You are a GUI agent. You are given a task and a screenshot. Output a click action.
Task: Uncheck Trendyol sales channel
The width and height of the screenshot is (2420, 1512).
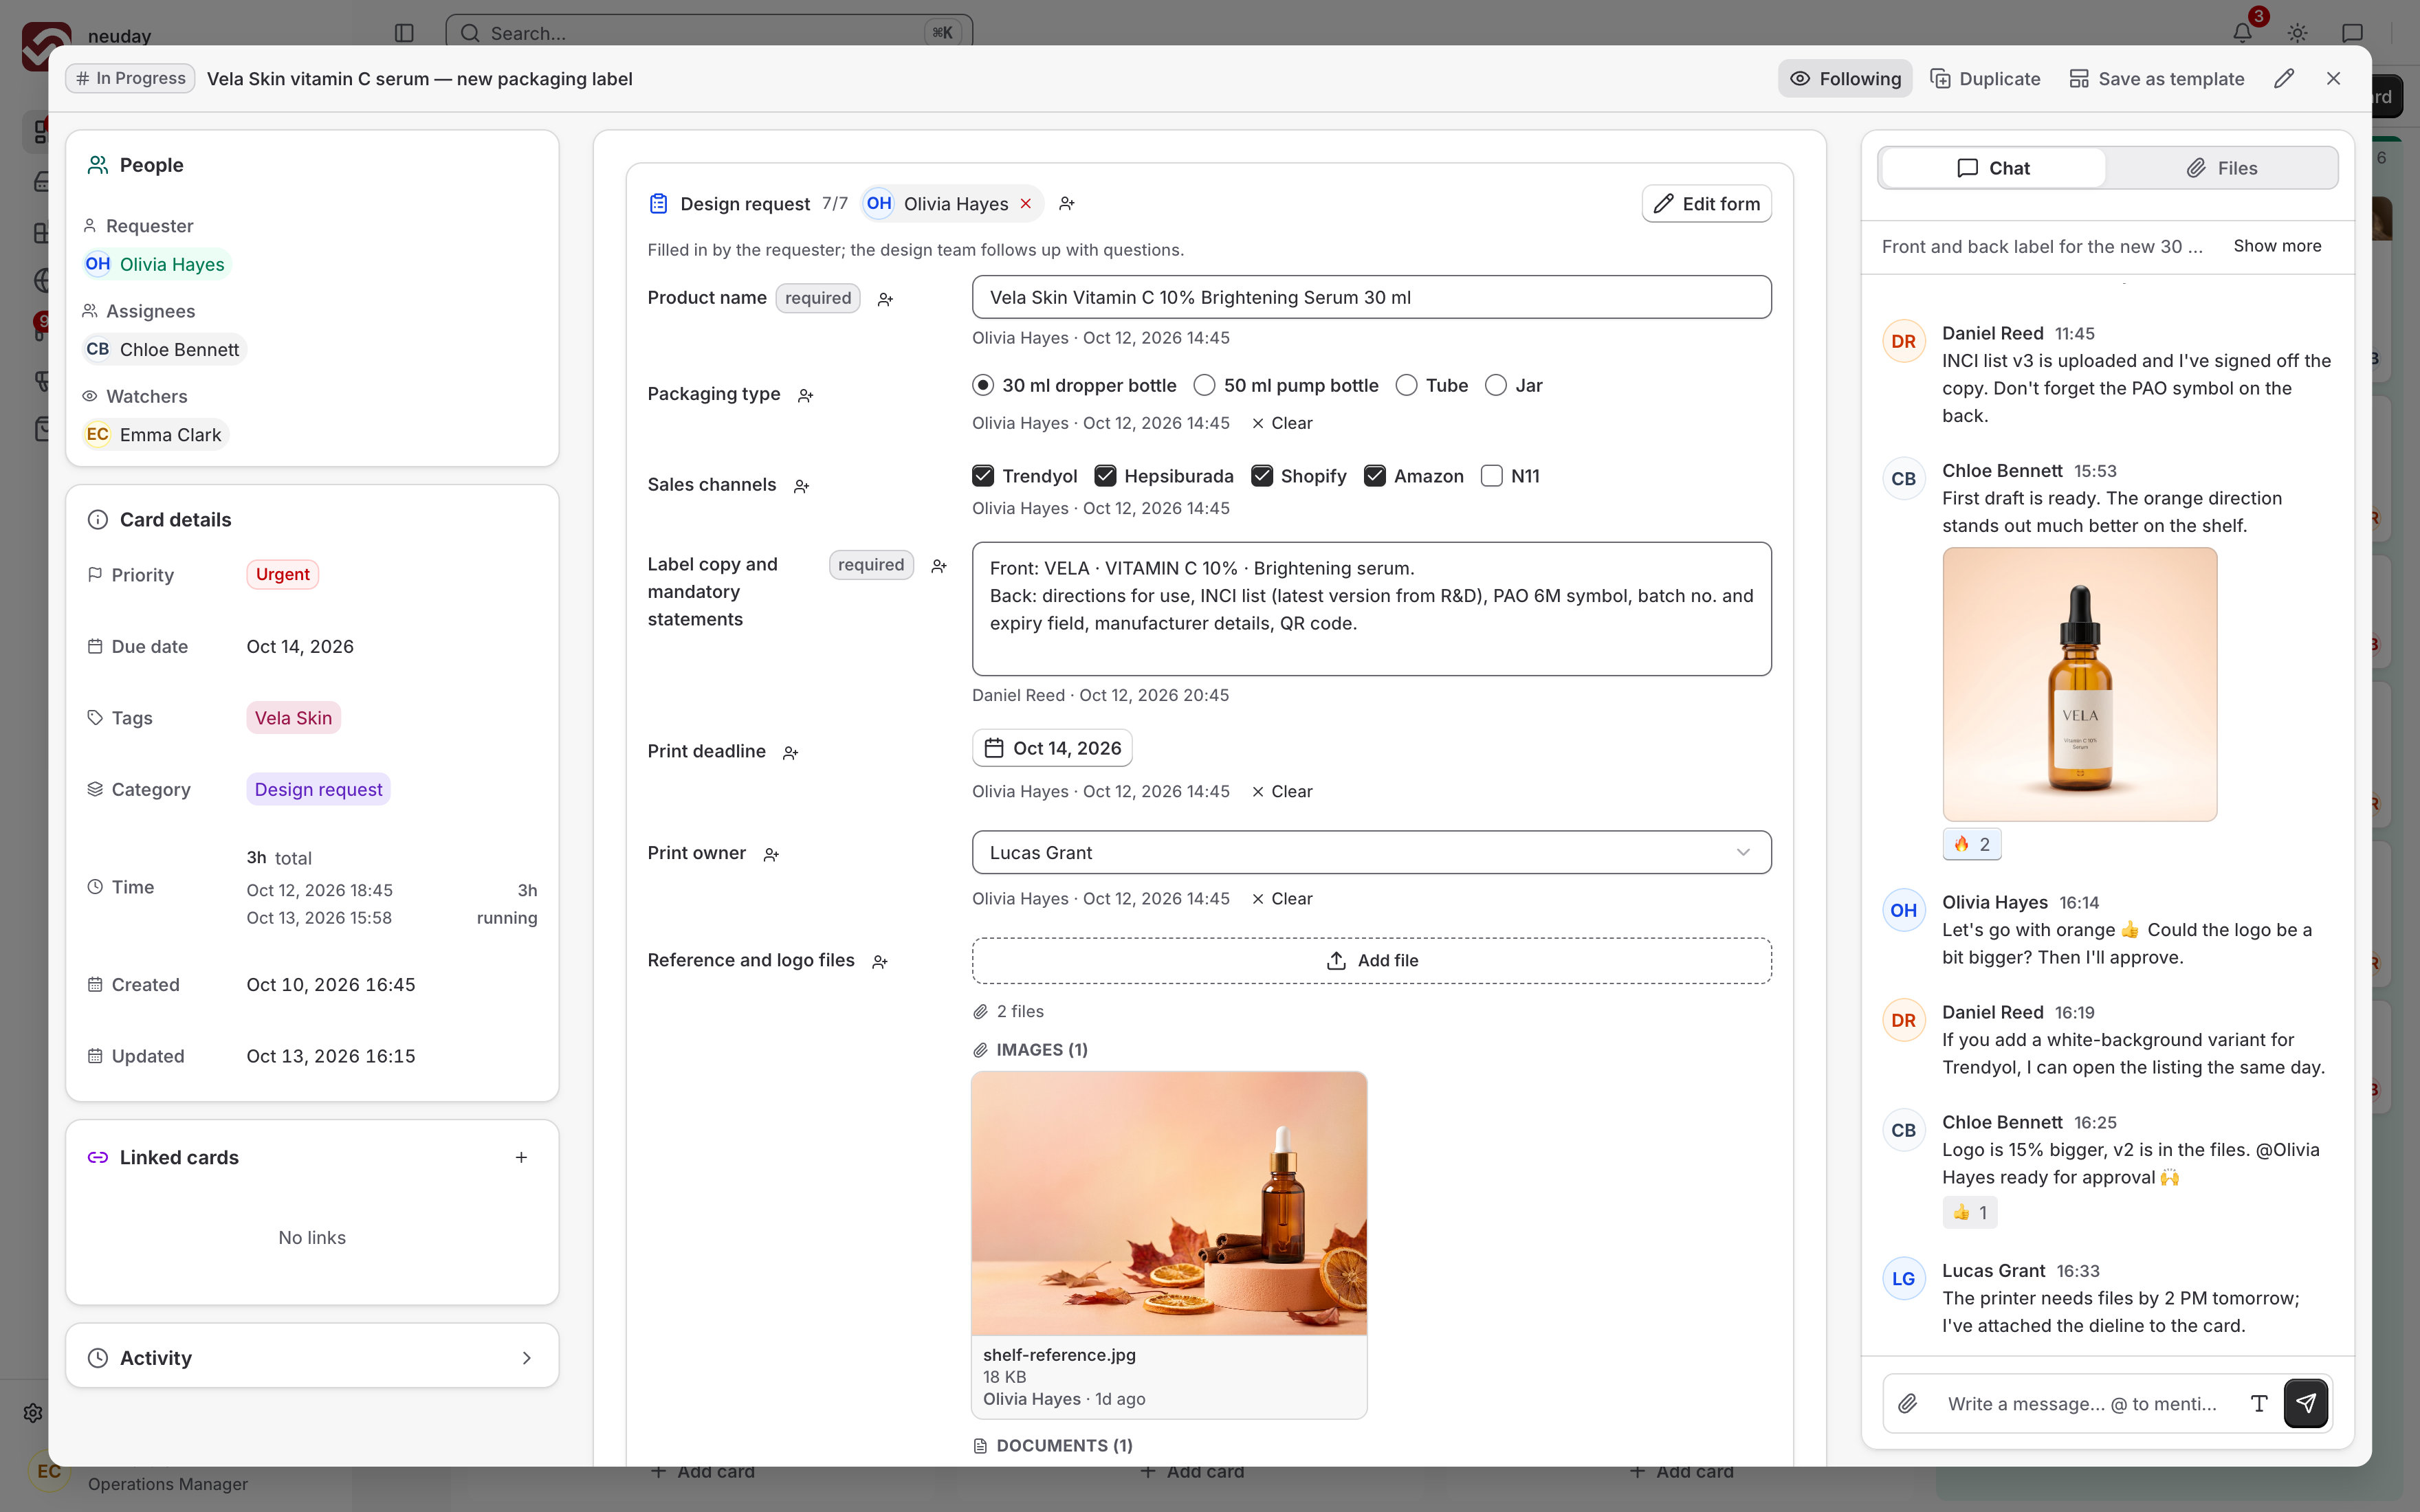[x=983, y=476]
